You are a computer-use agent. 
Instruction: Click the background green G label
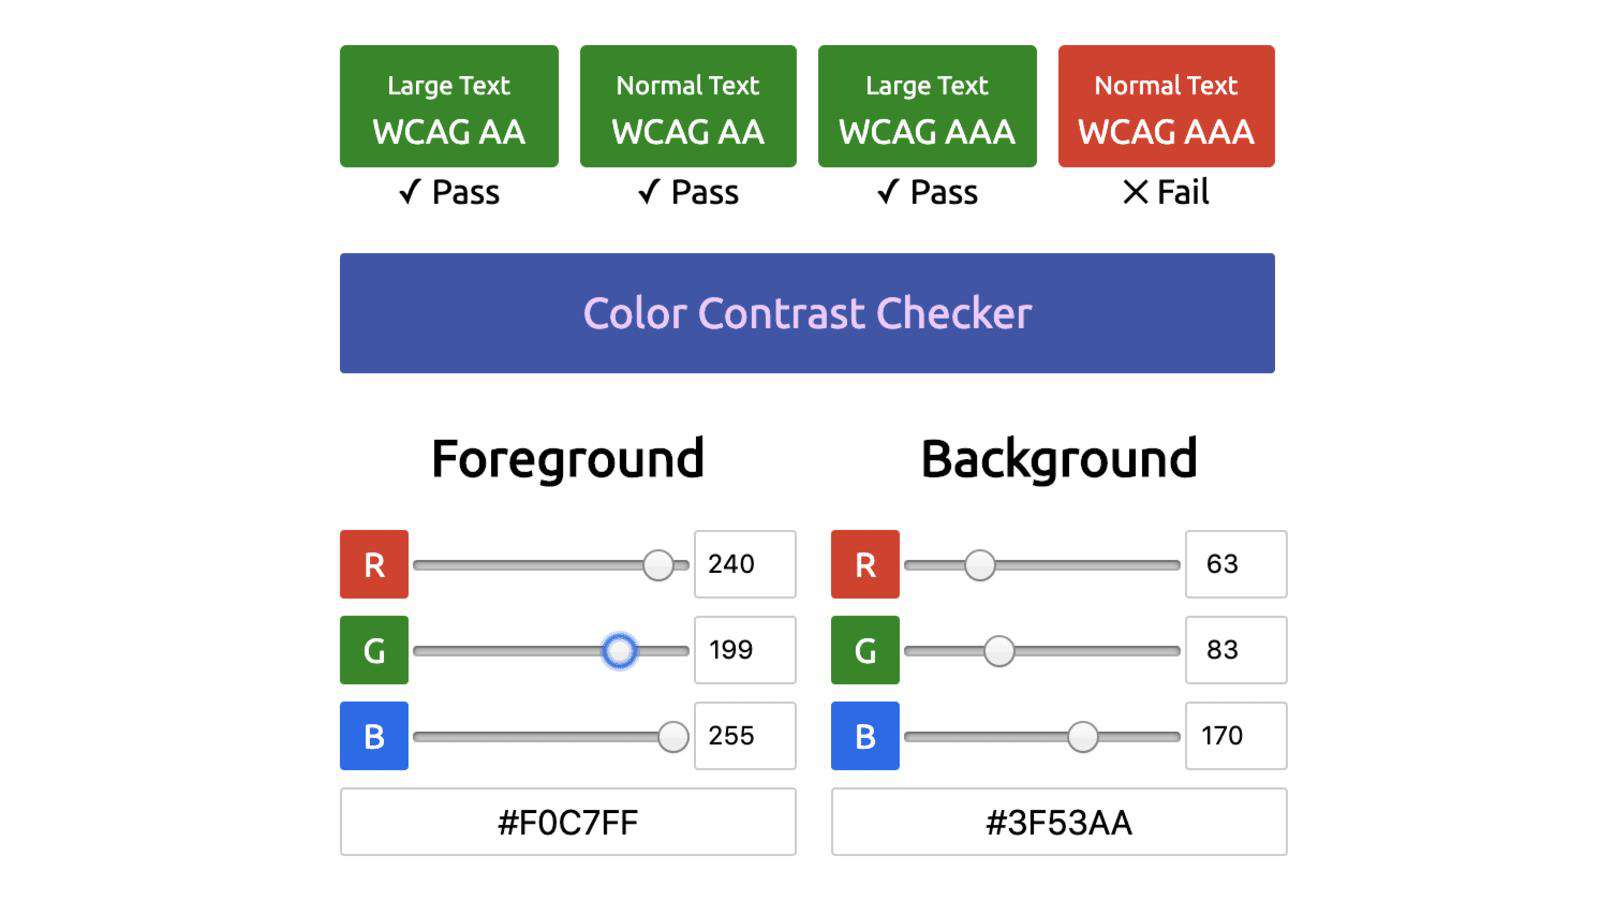point(865,650)
